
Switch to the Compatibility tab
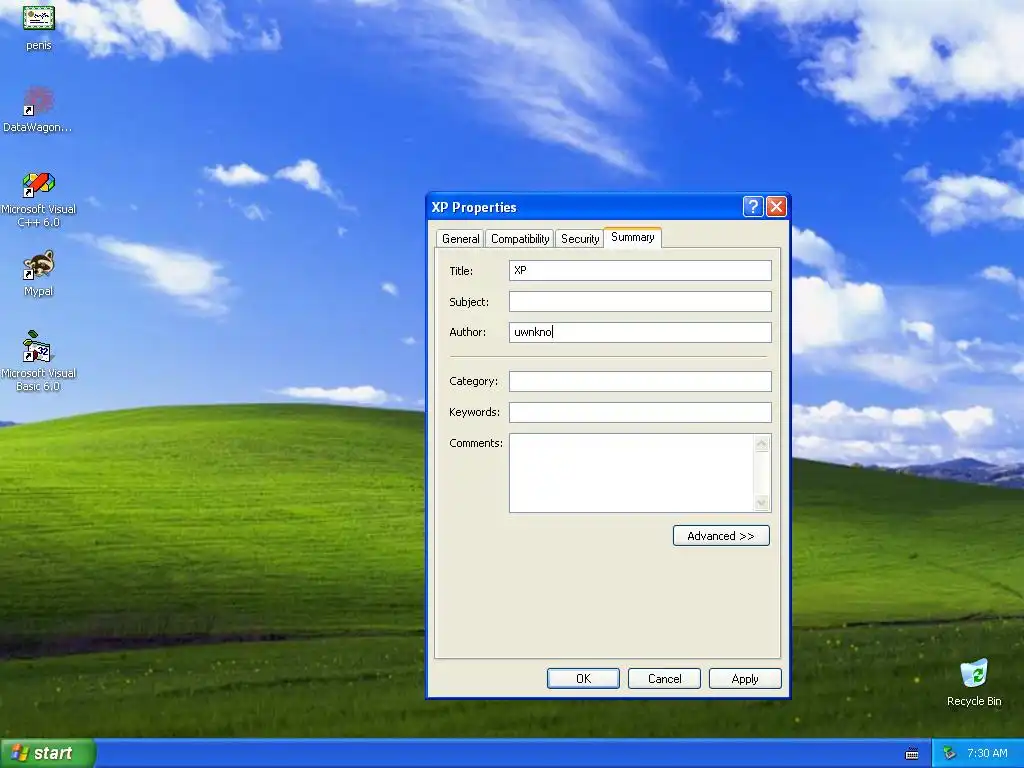520,238
